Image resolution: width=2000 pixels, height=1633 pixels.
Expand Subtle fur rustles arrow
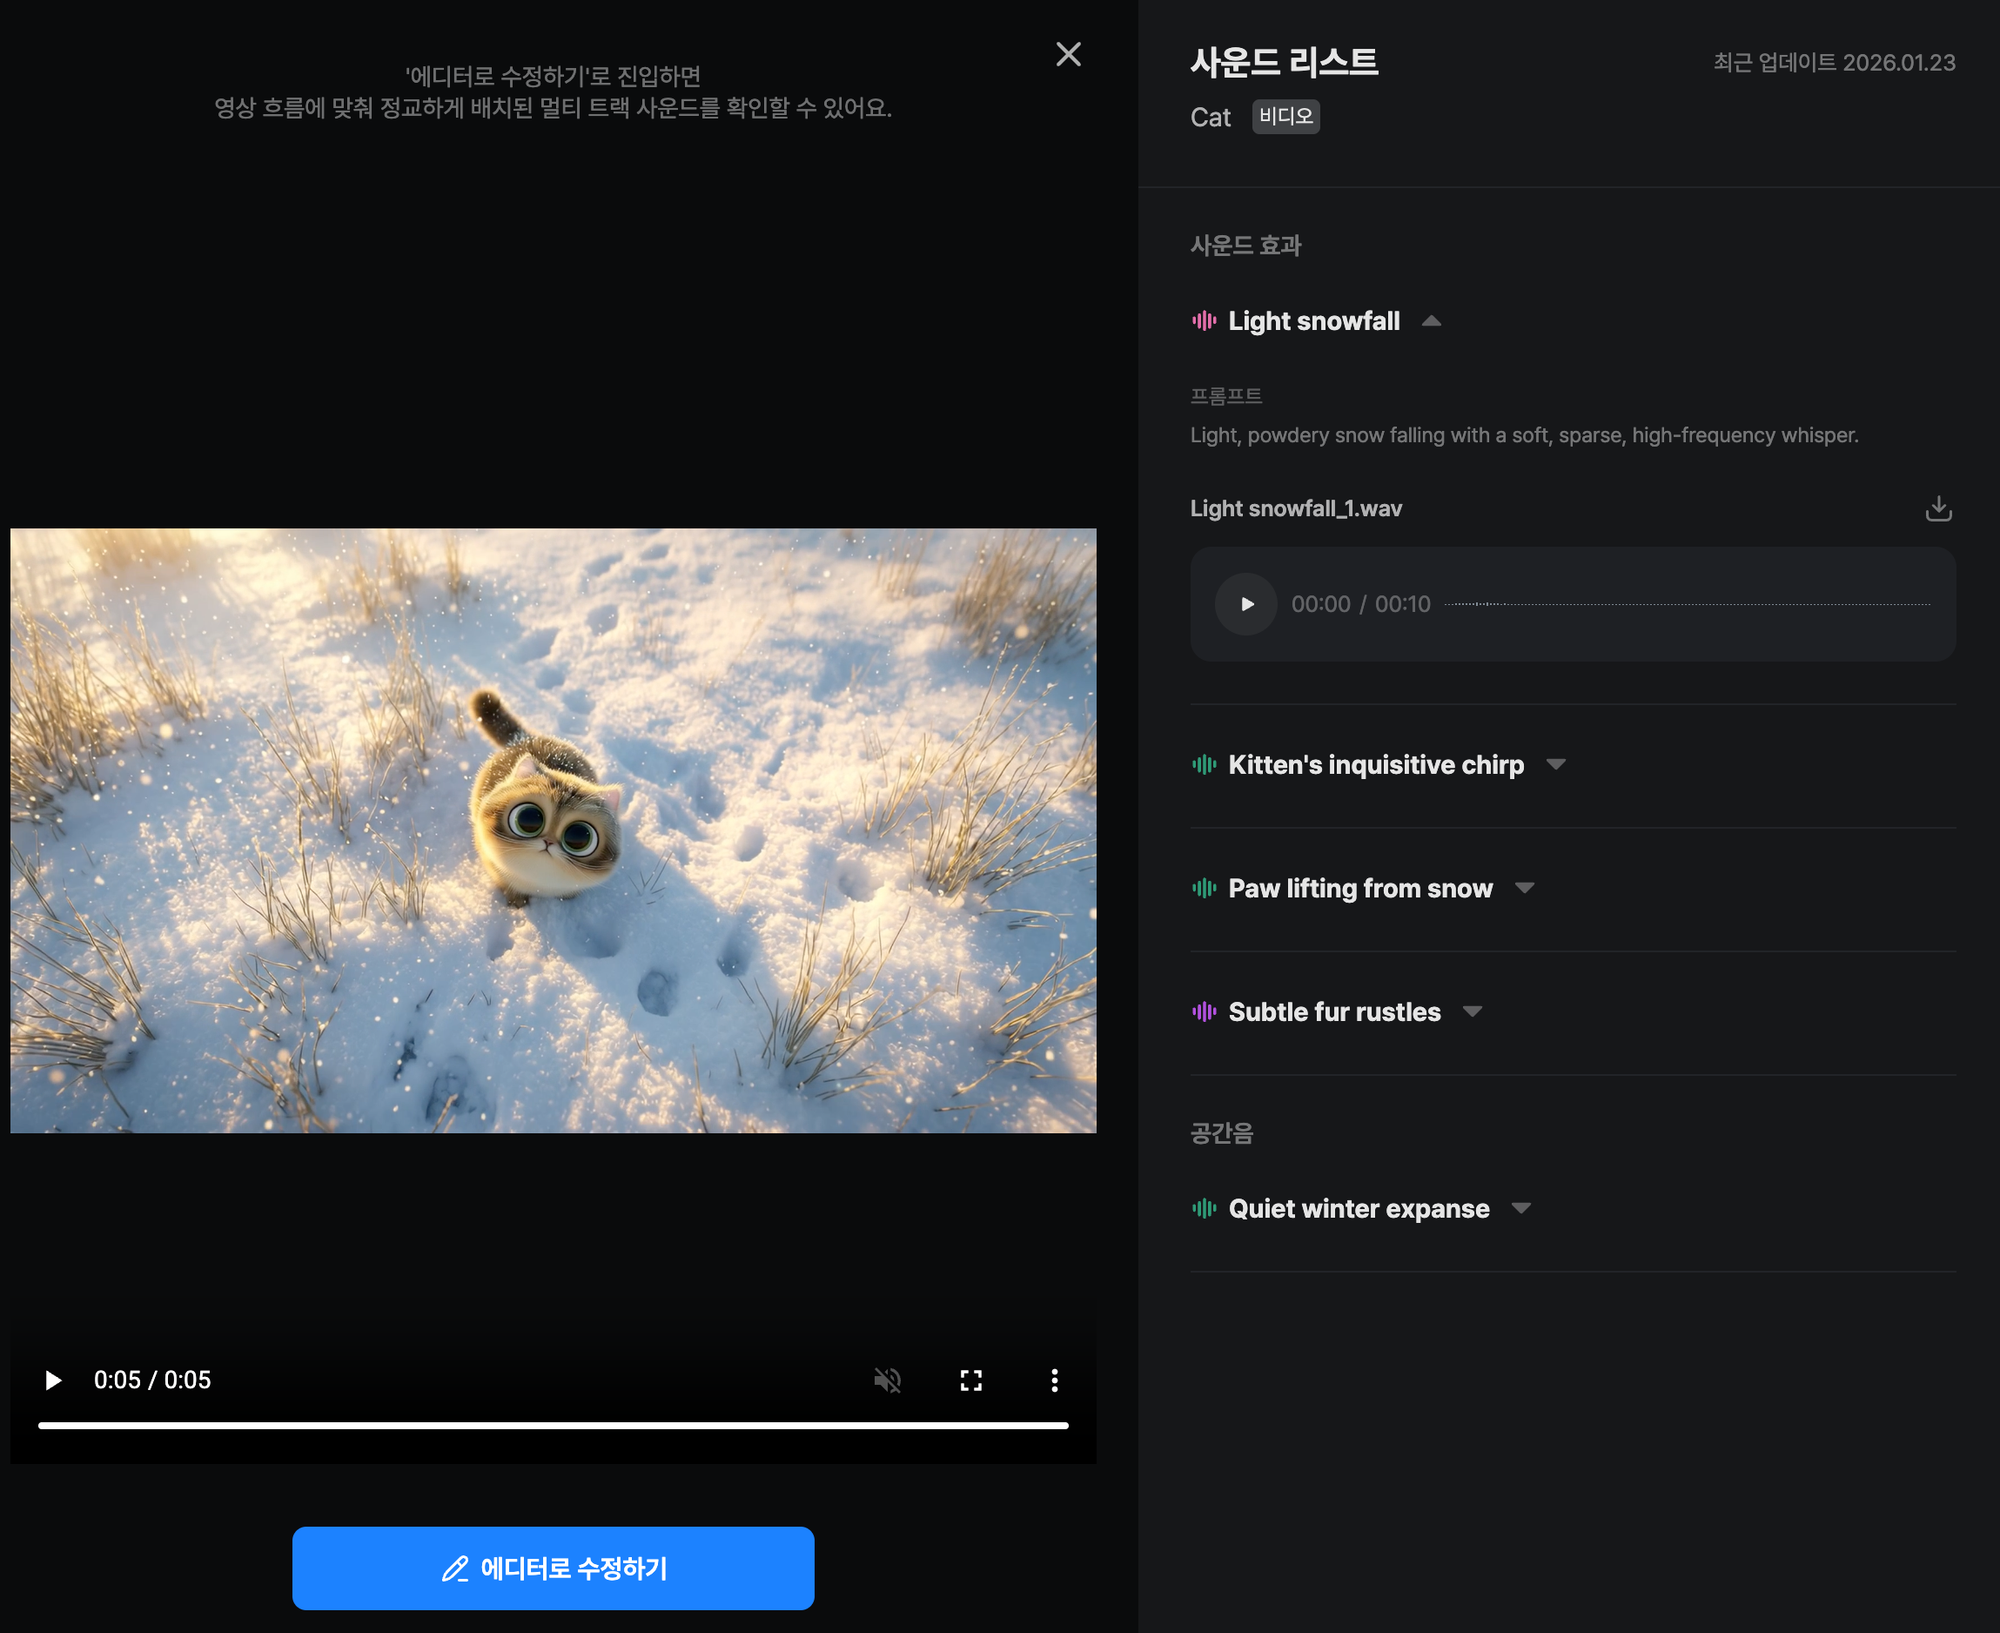(1472, 1012)
